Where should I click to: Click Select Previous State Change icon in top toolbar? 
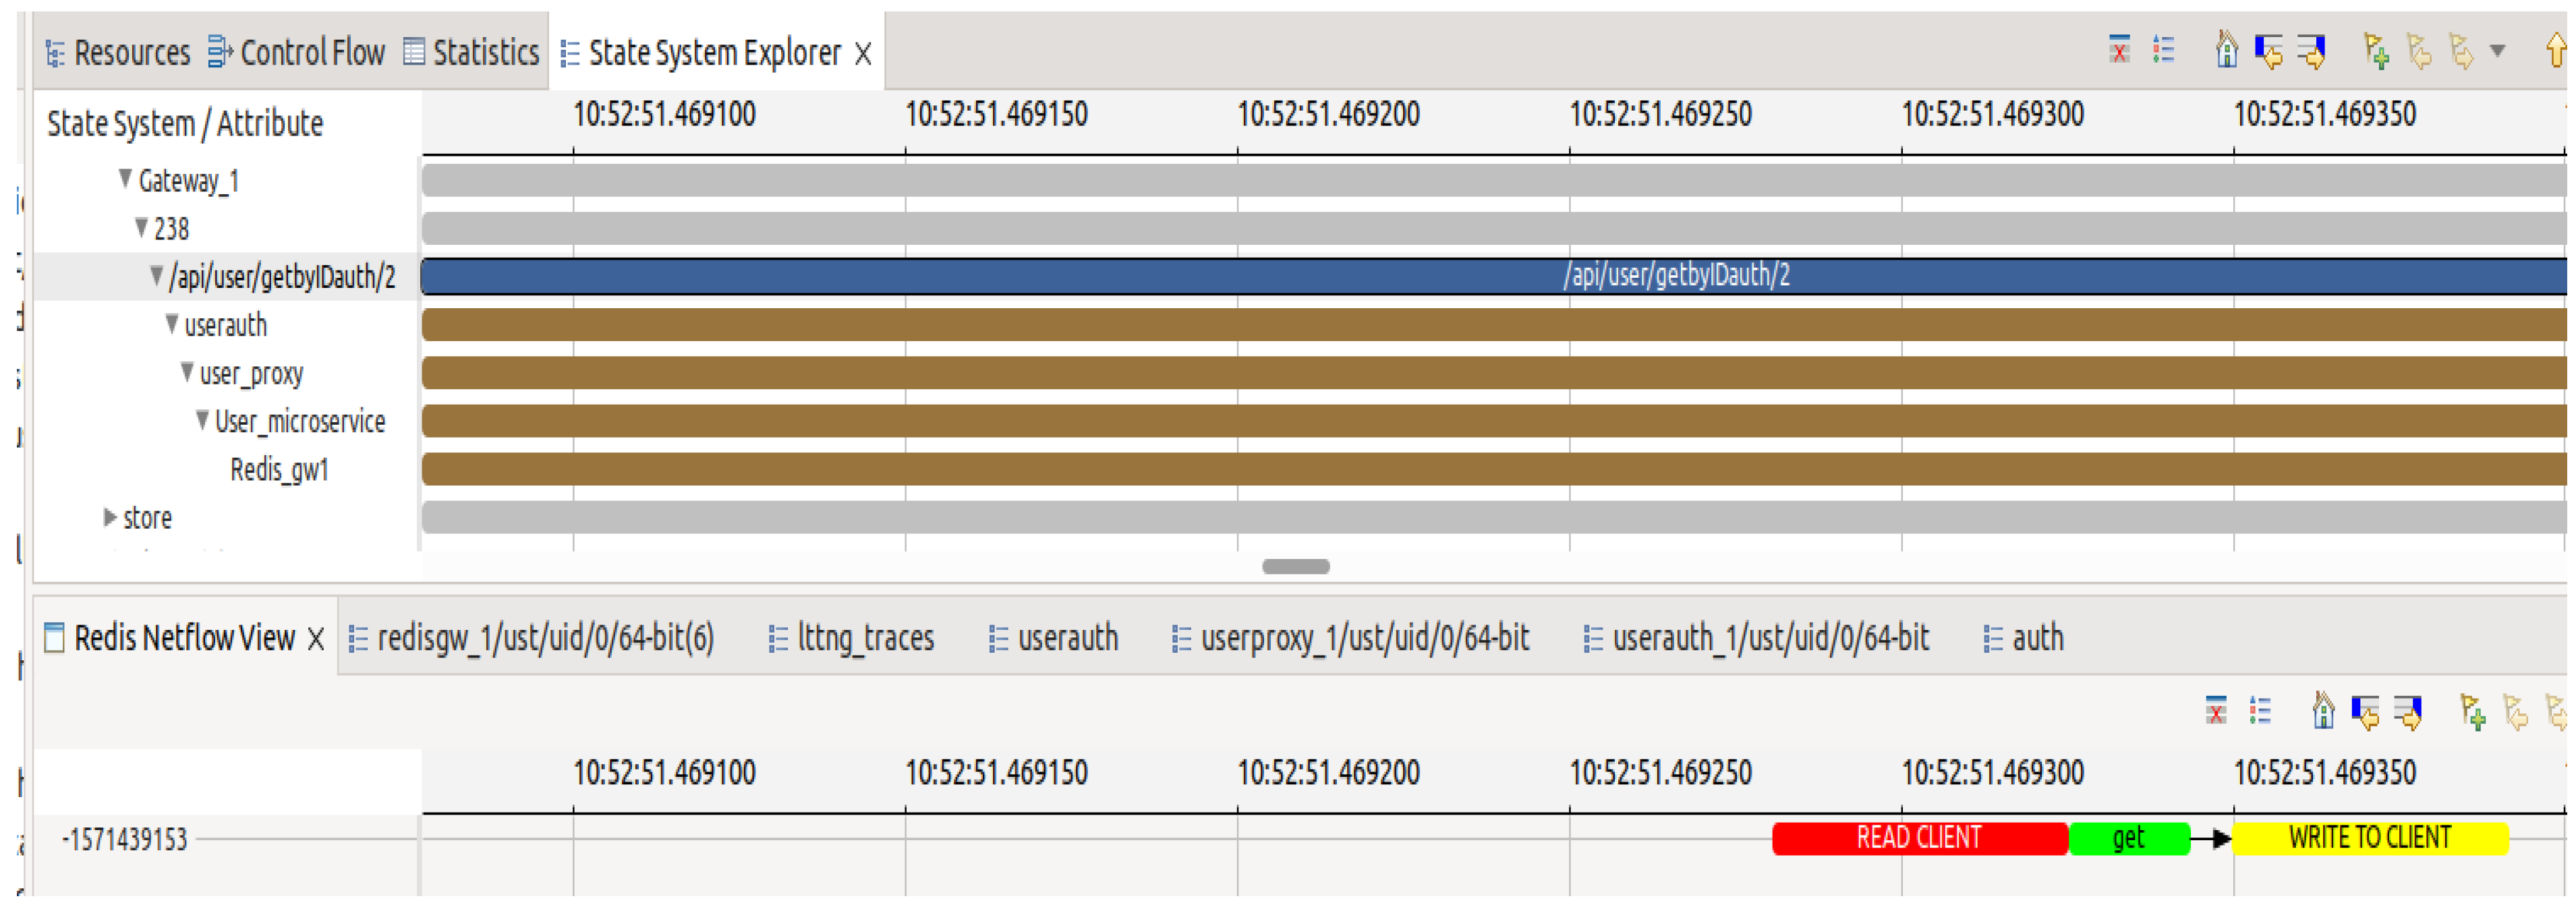(x=2268, y=50)
